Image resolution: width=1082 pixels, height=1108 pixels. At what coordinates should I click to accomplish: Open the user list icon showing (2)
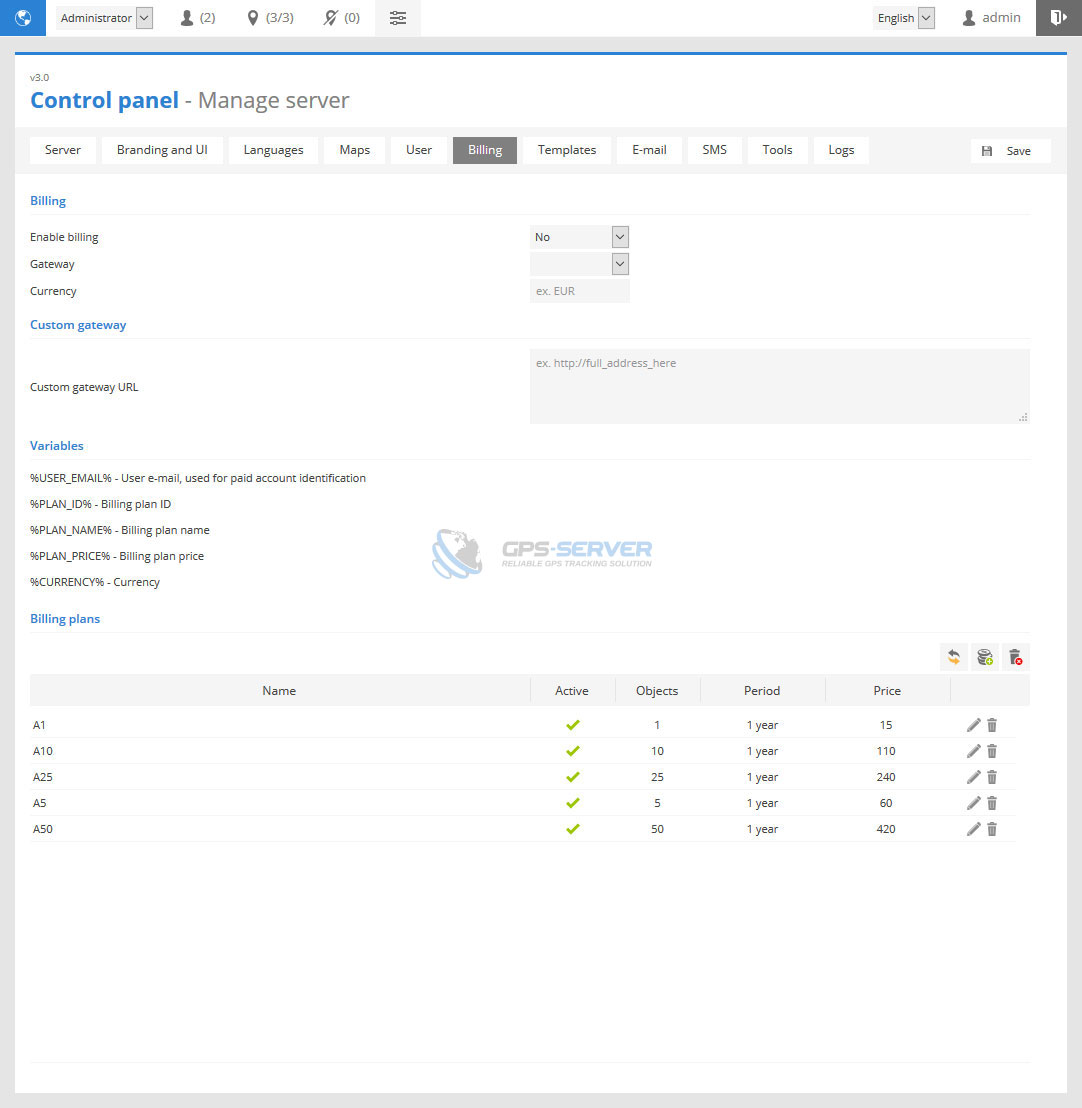(x=197, y=18)
